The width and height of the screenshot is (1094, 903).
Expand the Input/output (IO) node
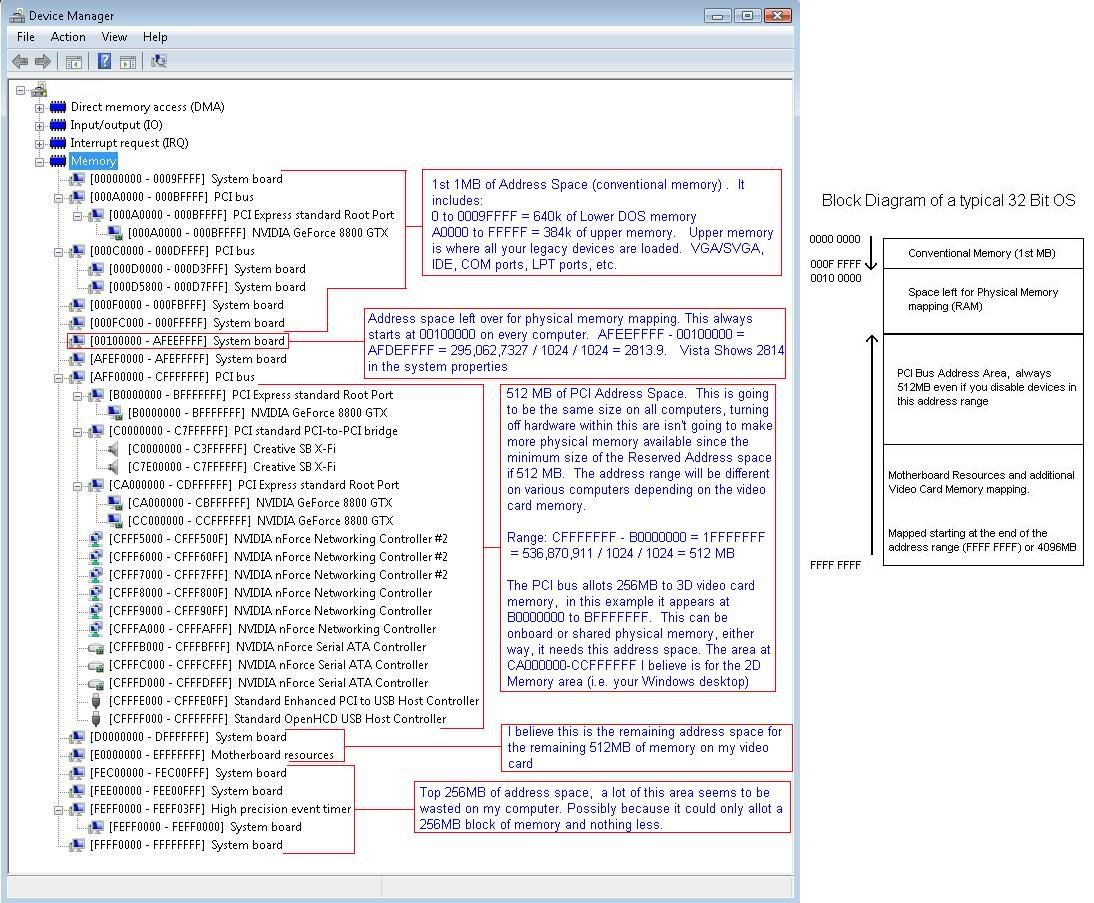[40, 126]
